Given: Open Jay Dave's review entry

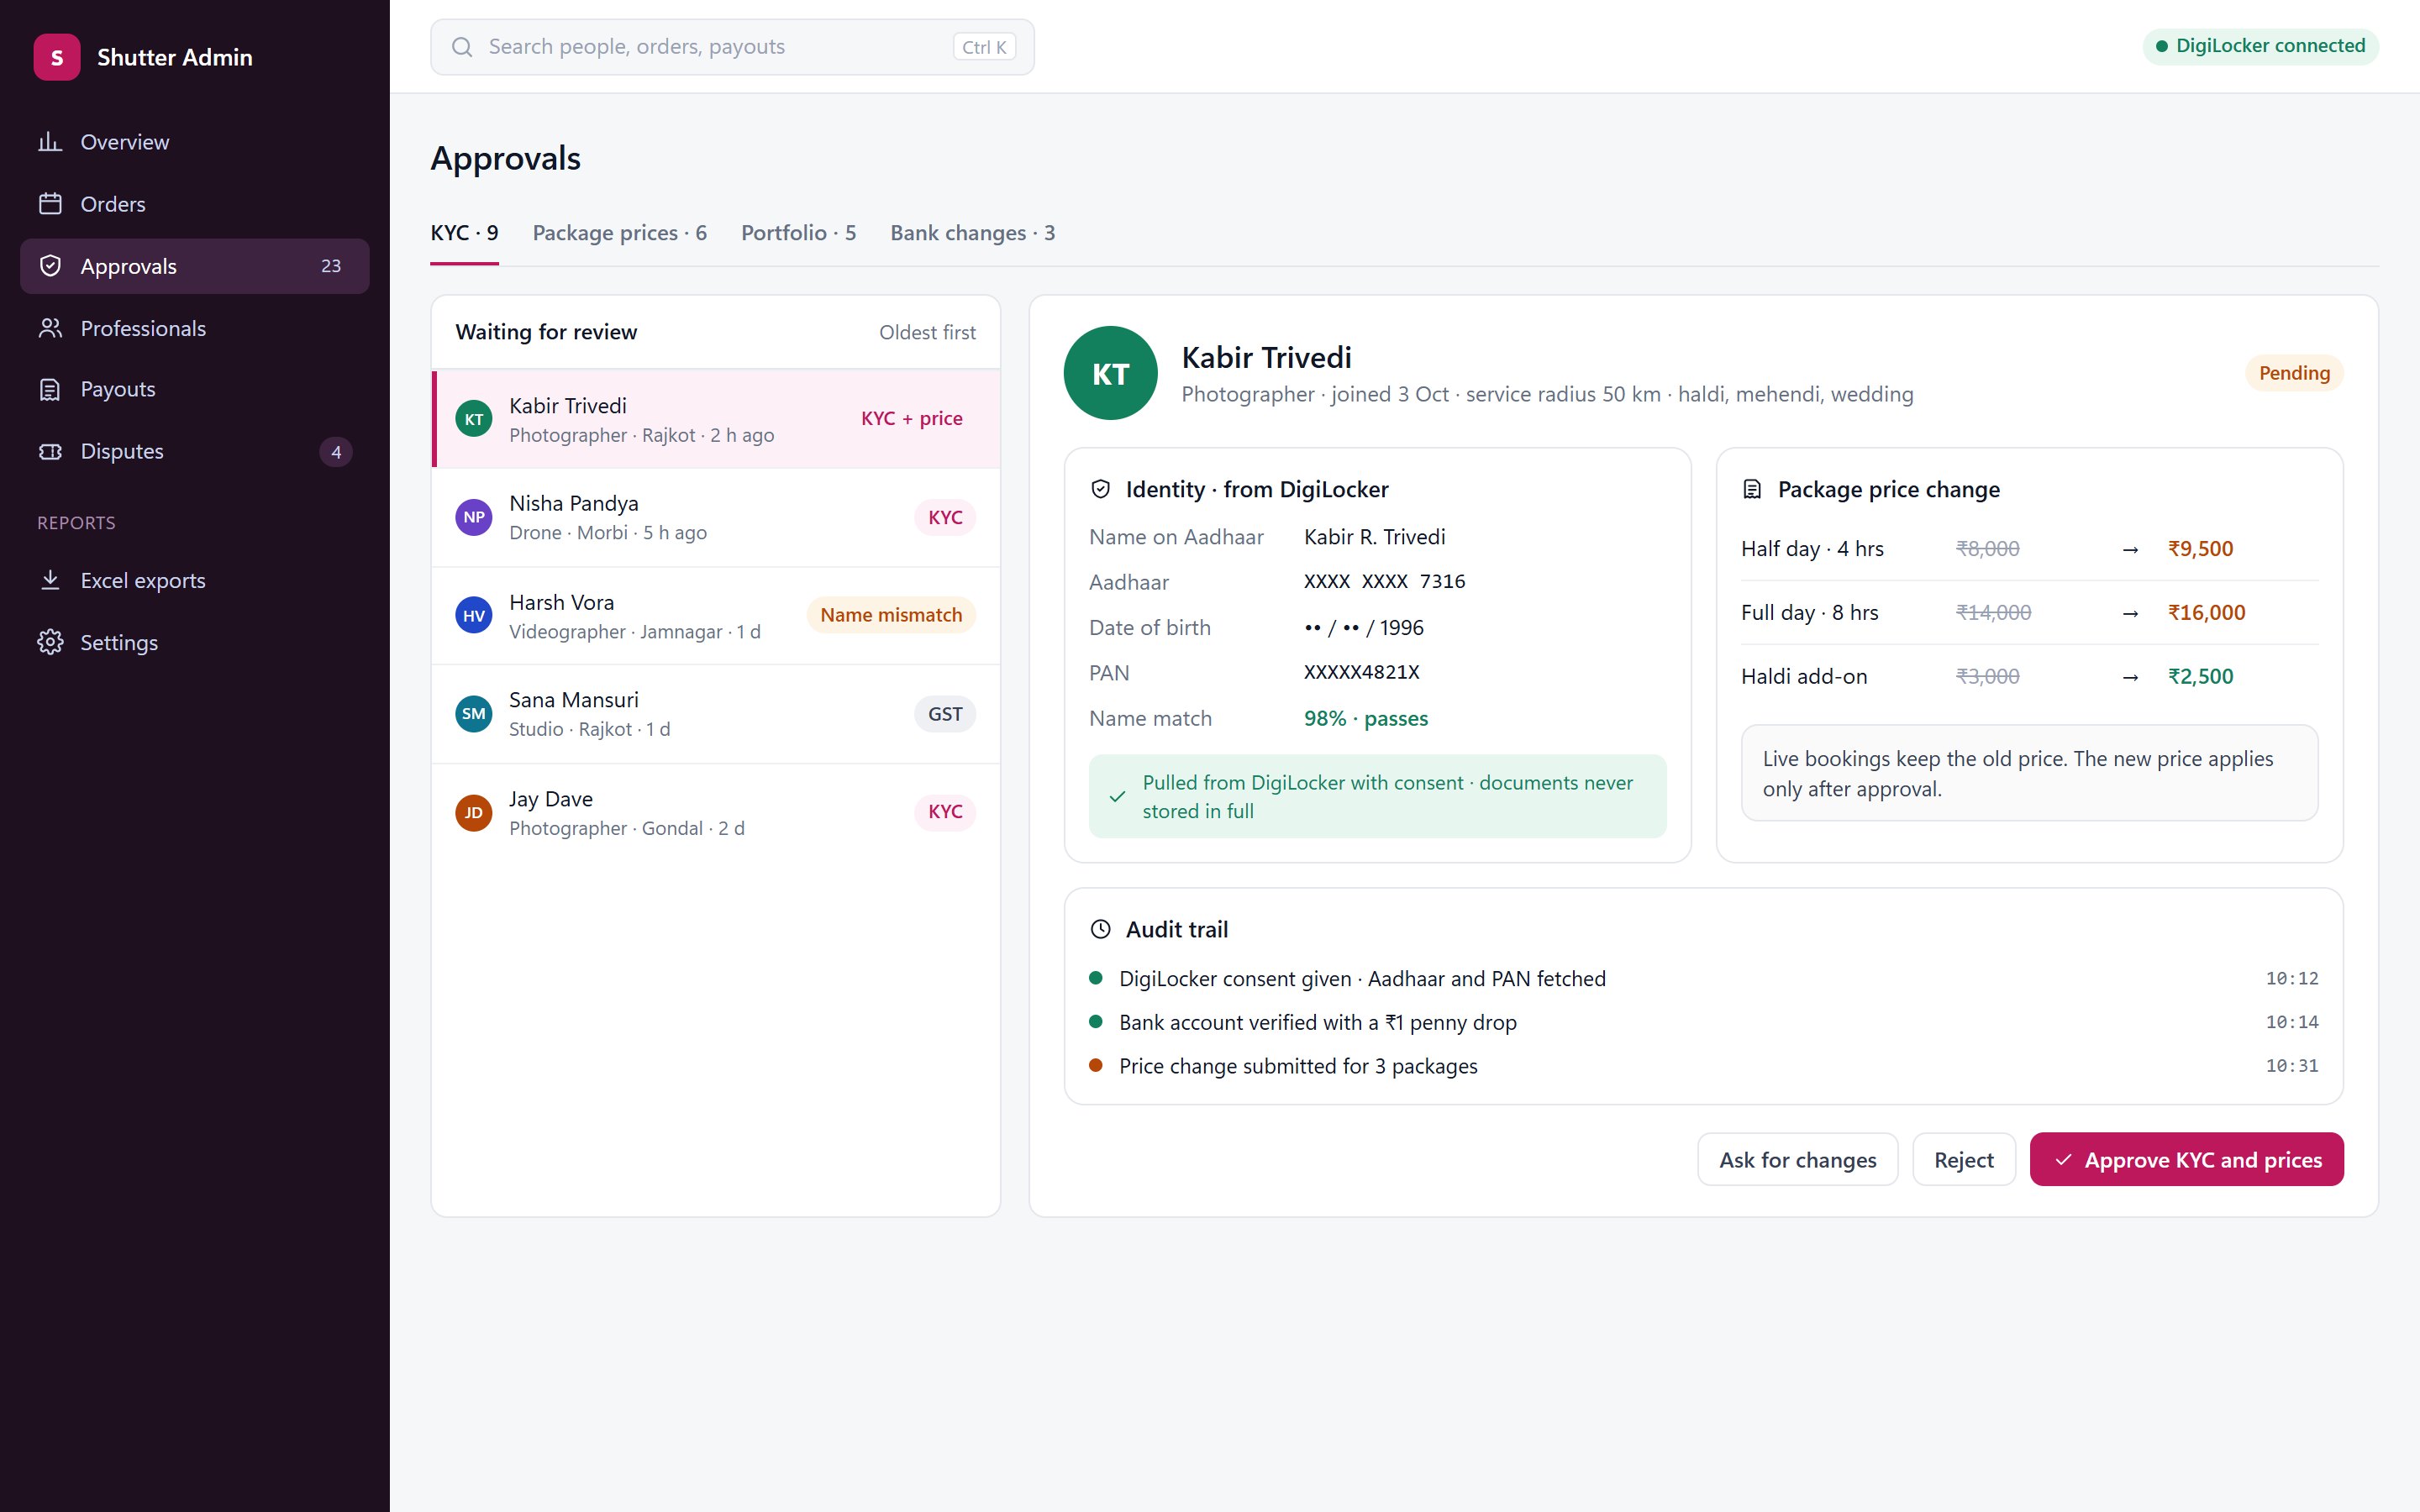Looking at the screenshot, I should pyautogui.click(x=716, y=812).
